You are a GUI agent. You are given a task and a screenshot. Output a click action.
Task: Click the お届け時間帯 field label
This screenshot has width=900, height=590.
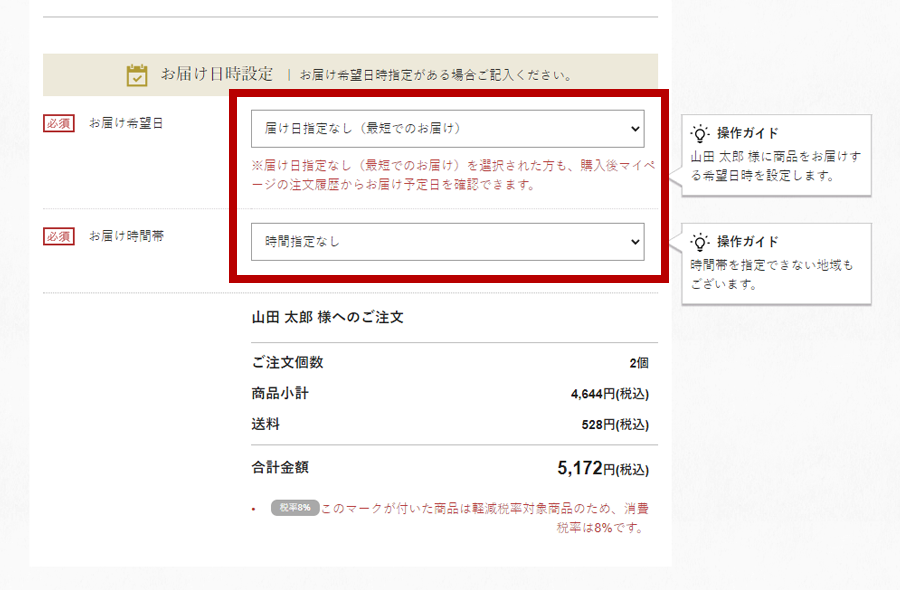(125, 237)
